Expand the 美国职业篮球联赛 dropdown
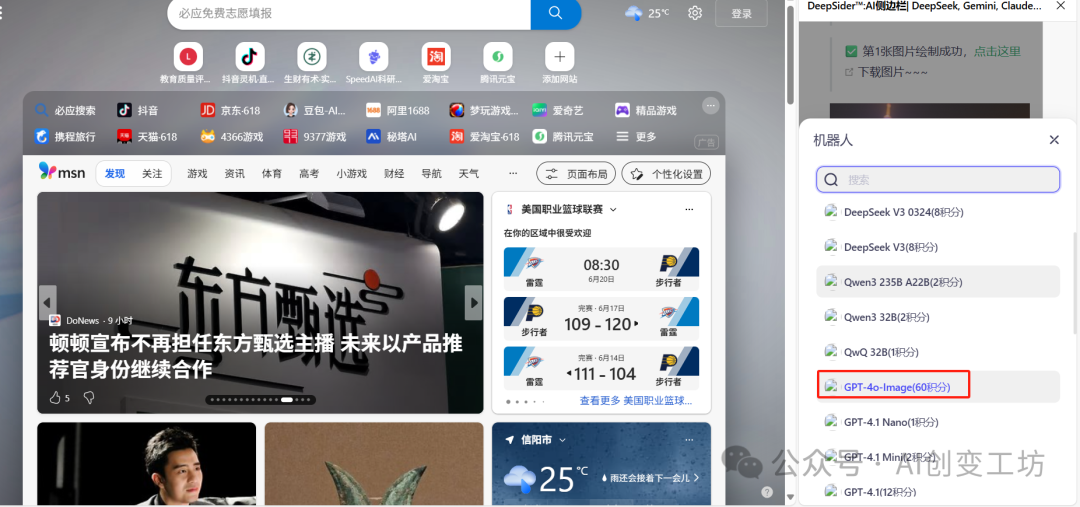1080x507 pixels. (613, 209)
